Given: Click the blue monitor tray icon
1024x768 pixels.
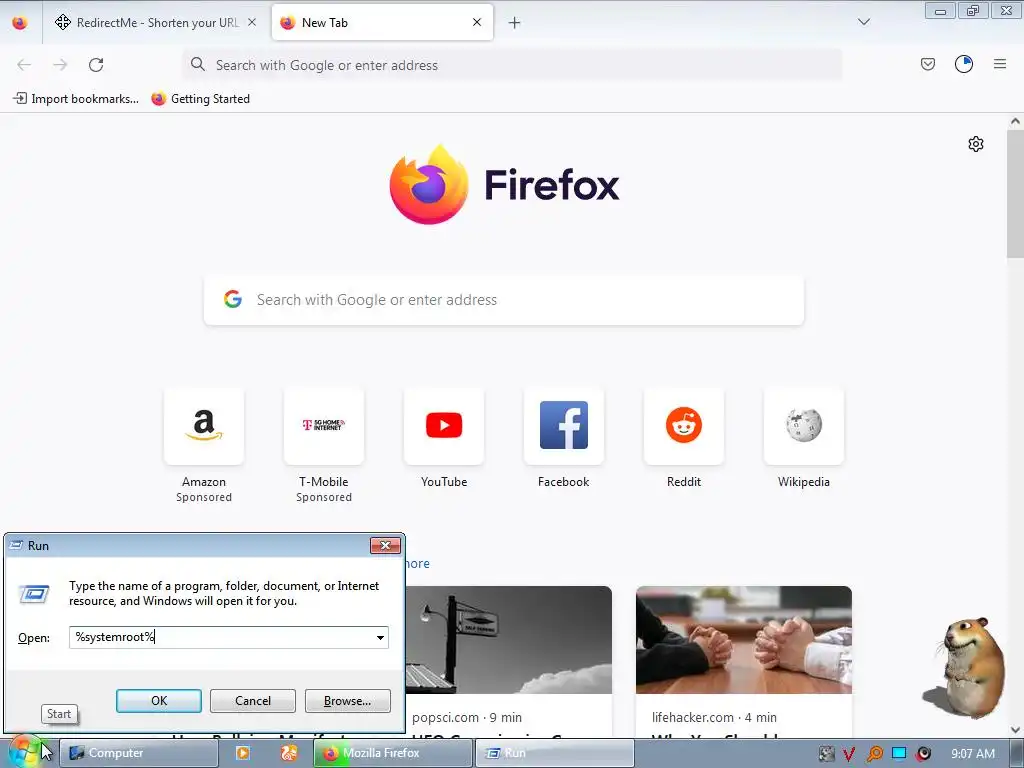Looking at the screenshot, I should tap(899, 753).
